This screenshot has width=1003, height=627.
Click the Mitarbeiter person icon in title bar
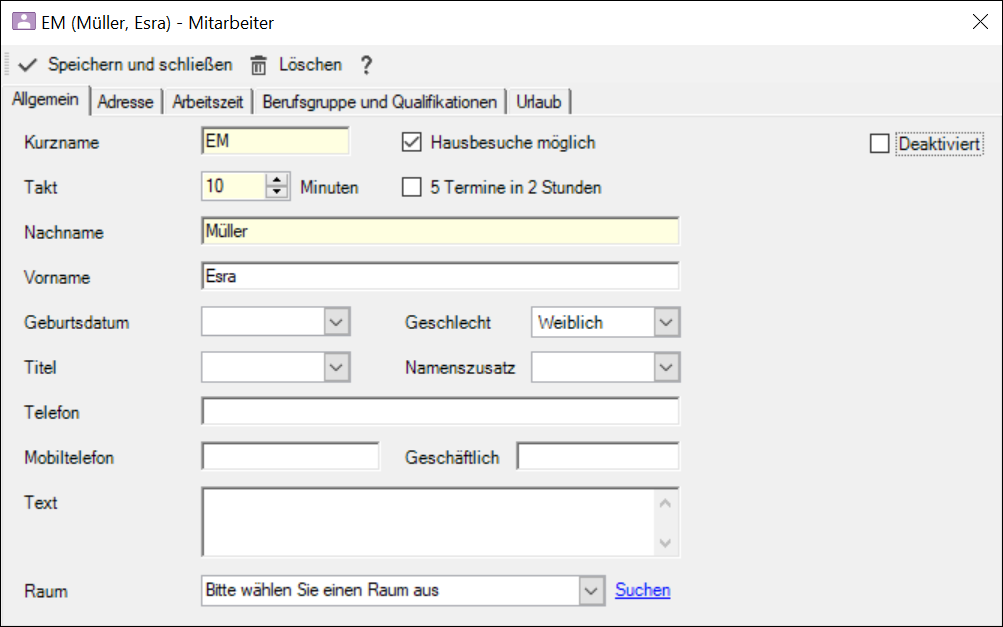(x=22, y=21)
